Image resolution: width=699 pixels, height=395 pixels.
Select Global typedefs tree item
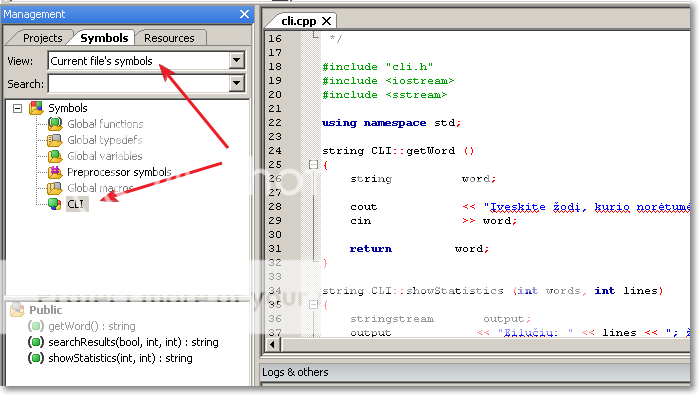pyautogui.click(x=104, y=140)
